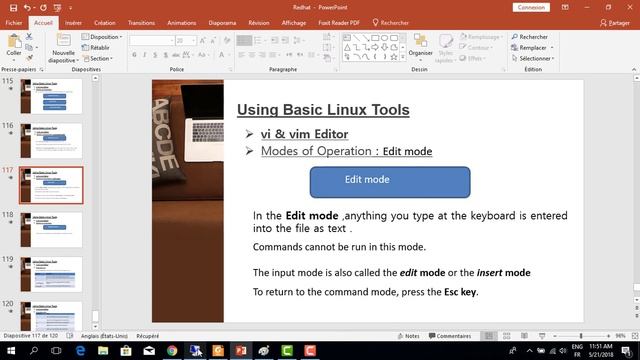Viewport: 640px width, 360px height.
Task: Open the font name combo box
Action: coord(152,40)
